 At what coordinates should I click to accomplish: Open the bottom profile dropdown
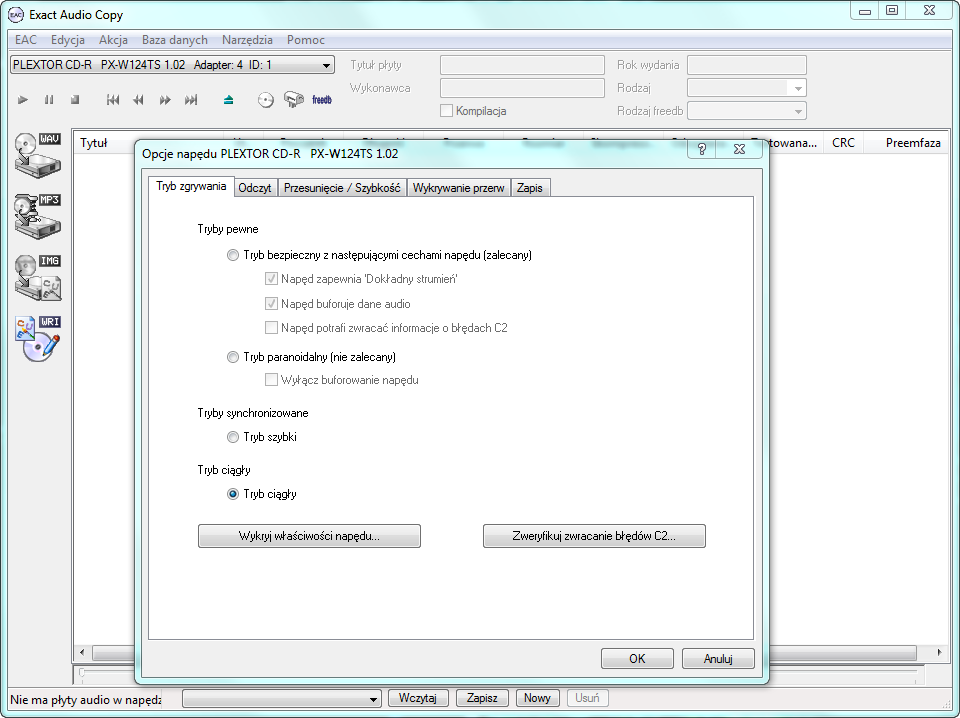click(x=282, y=698)
